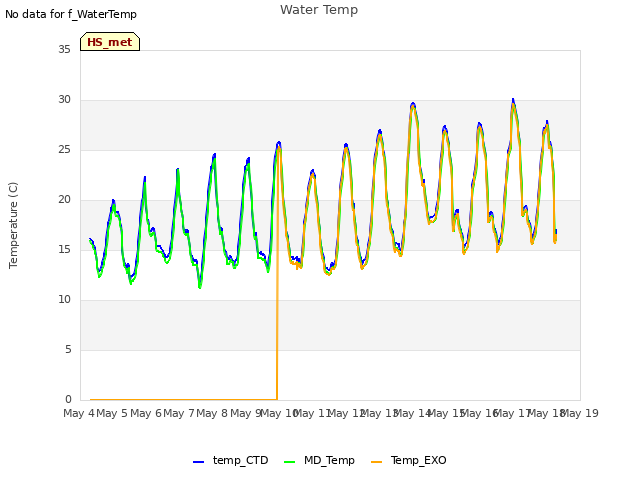Screen dimensions: 640x480
Task: Click the blue temp_CTD legend swatch
Action: pos(198,462)
